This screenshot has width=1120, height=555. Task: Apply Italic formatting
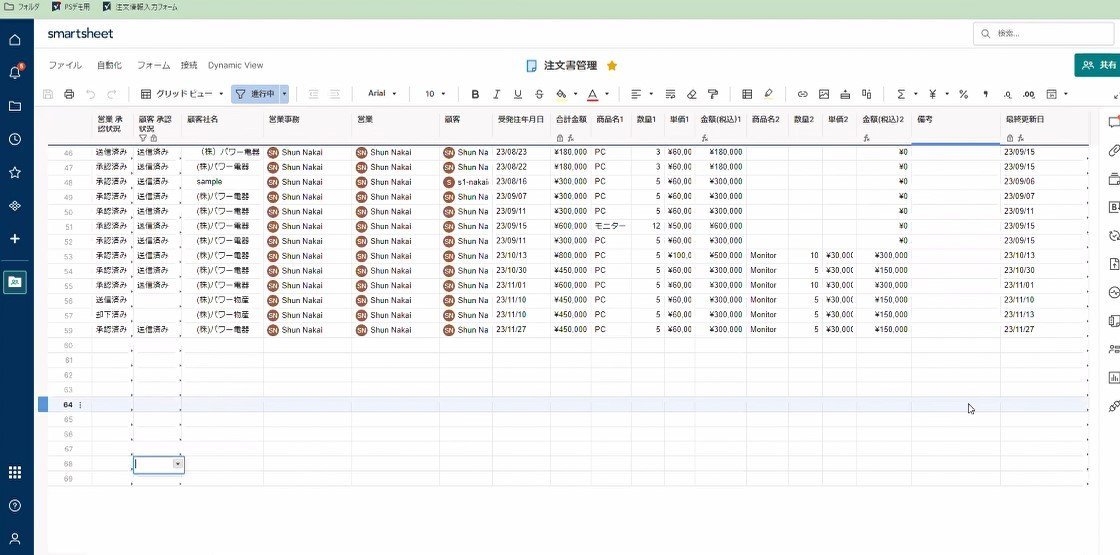[x=496, y=94]
